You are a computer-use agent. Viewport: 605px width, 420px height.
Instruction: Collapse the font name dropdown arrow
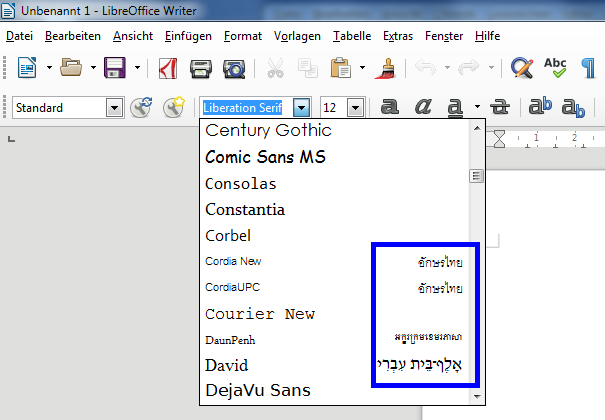301,108
